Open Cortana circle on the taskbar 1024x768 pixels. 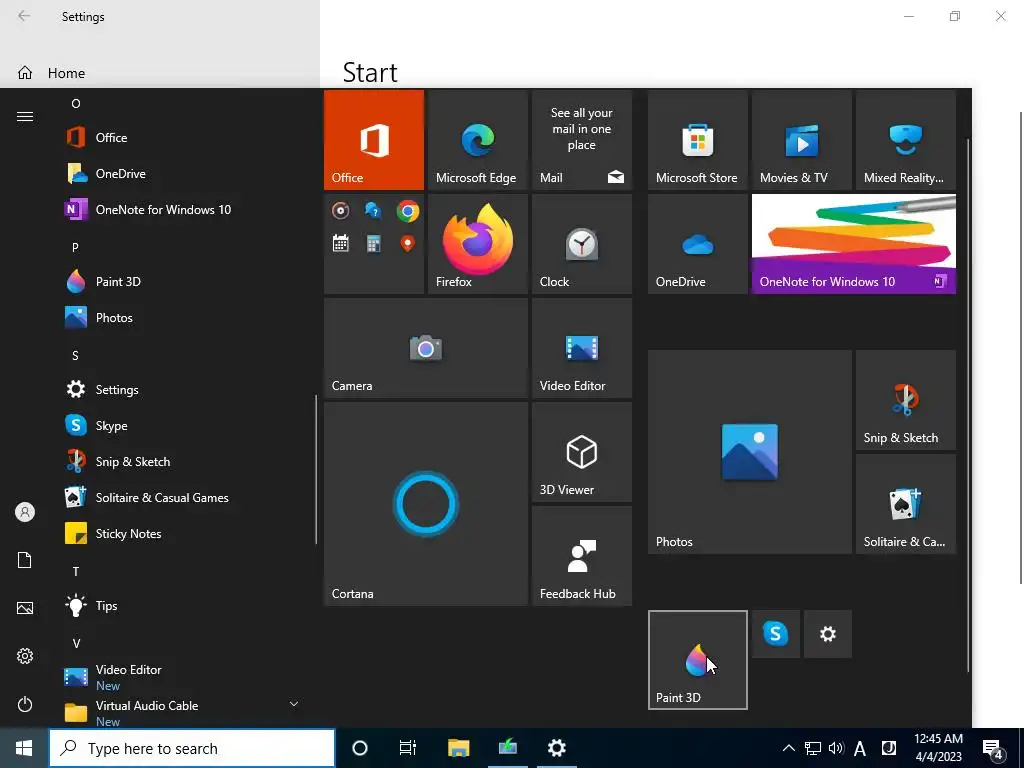[360, 748]
